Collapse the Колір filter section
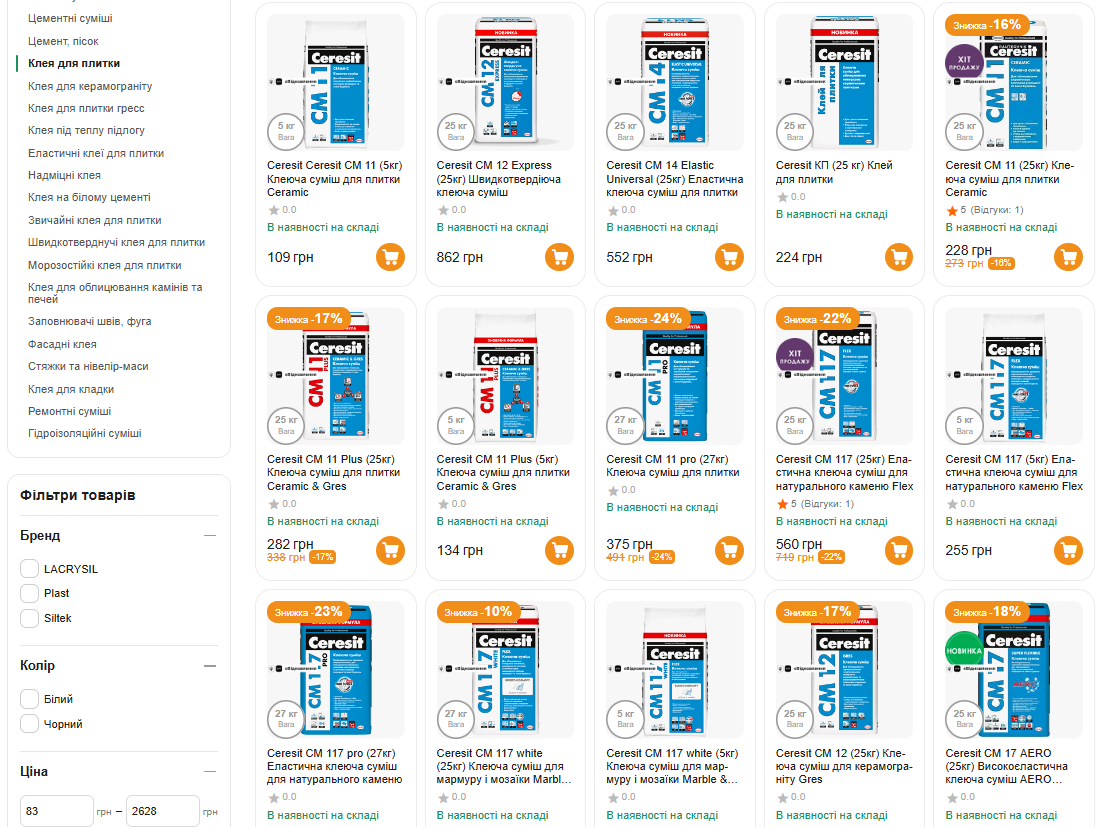The width and height of the screenshot is (1109, 827). [x=210, y=666]
